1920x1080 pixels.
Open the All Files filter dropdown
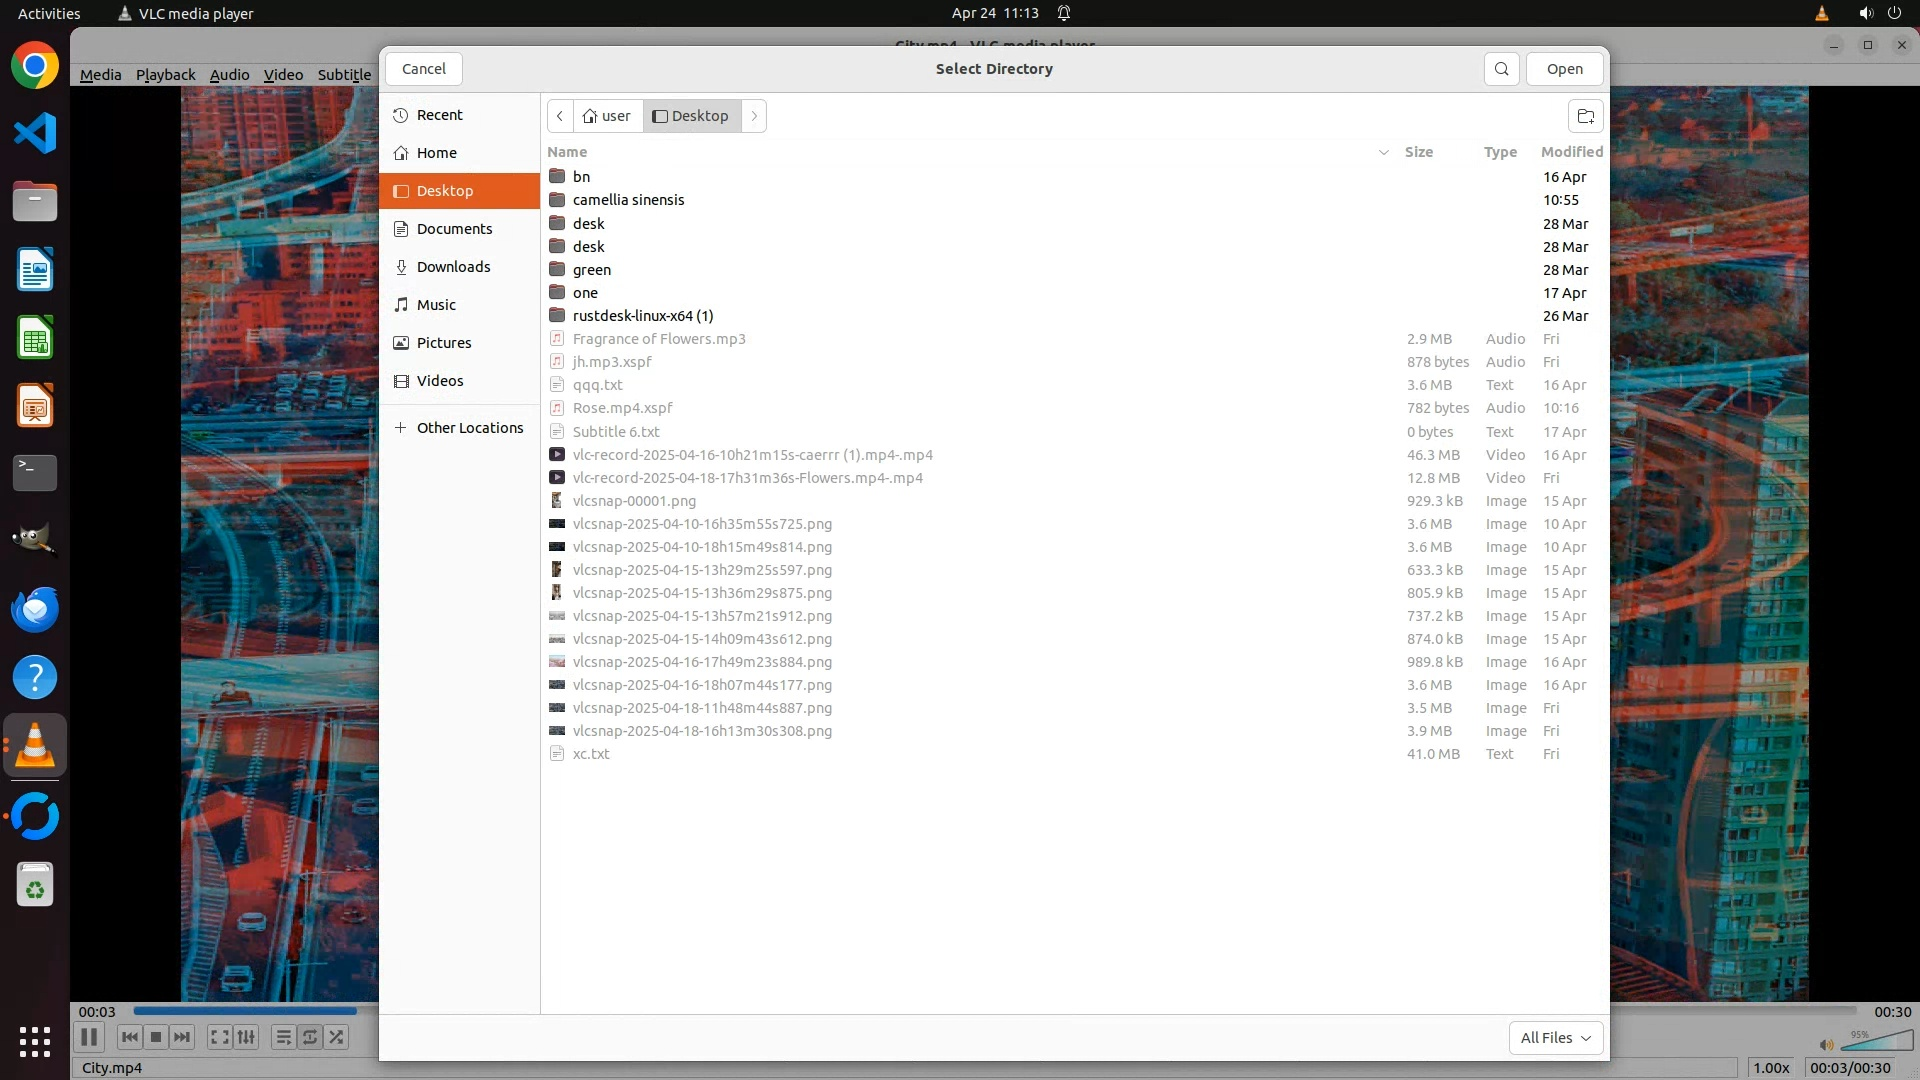point(1555,1038)
